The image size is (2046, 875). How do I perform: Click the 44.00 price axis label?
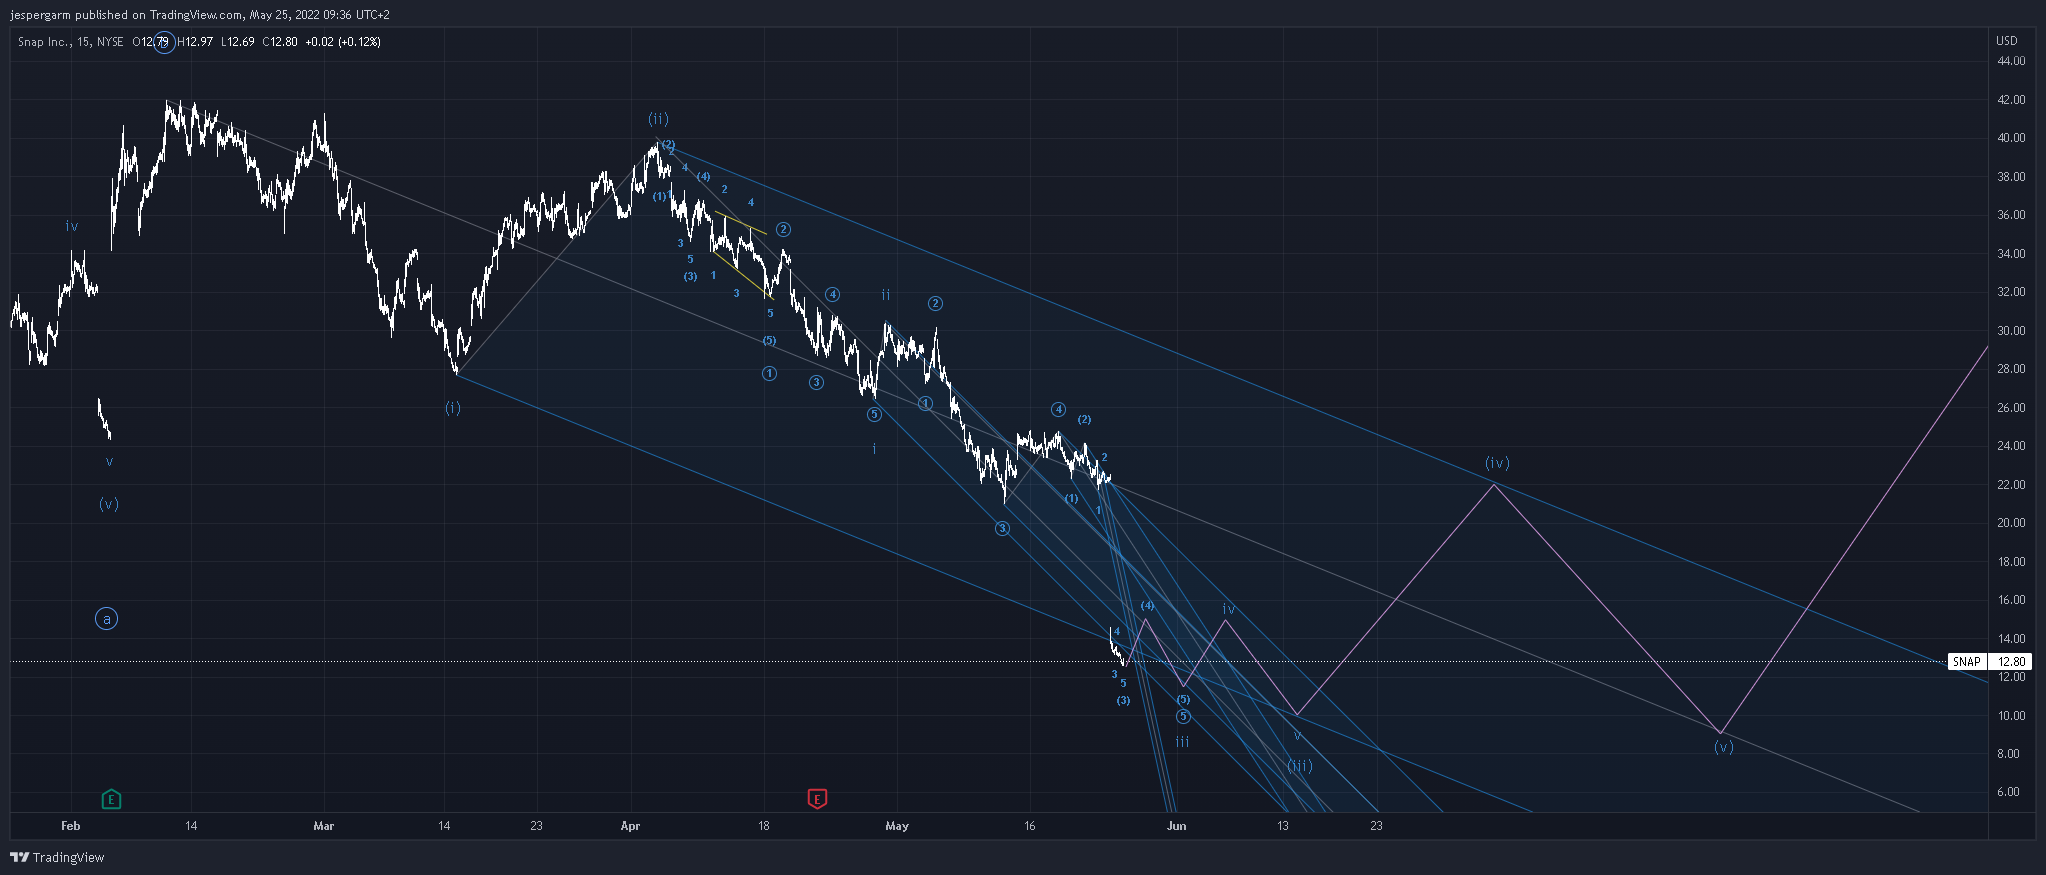click(x=2011, y=61)
